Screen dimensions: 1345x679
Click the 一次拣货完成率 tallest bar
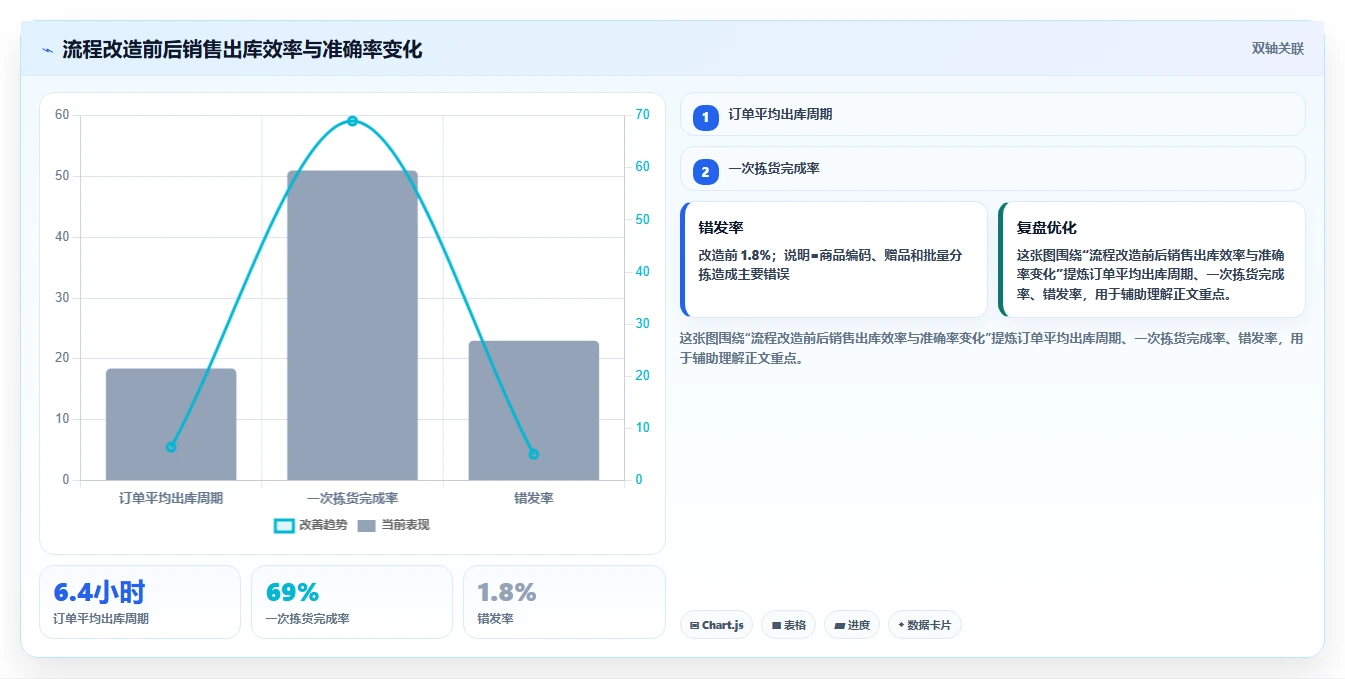pos(352,325)
